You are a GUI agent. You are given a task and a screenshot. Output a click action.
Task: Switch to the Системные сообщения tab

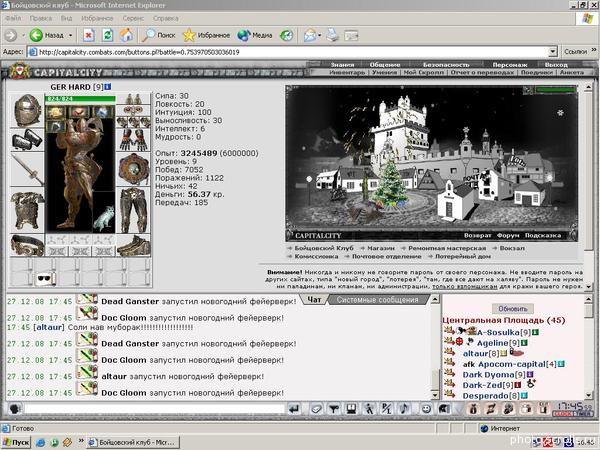tap(378, 300)
